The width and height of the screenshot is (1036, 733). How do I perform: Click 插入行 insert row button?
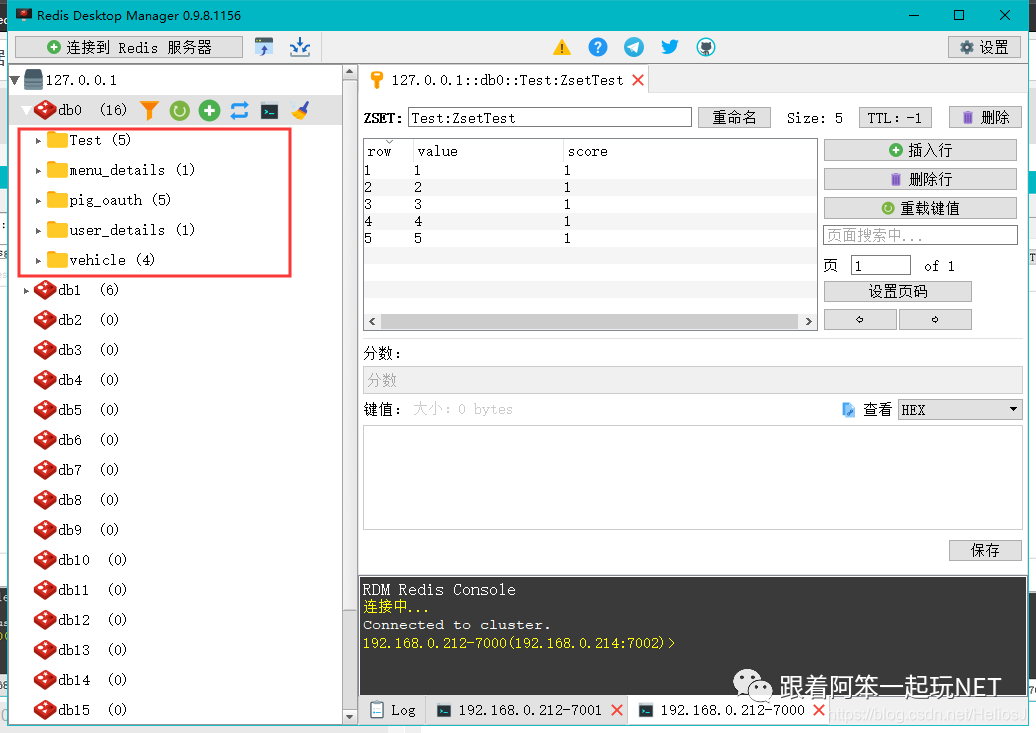click(x=920, y=150)
